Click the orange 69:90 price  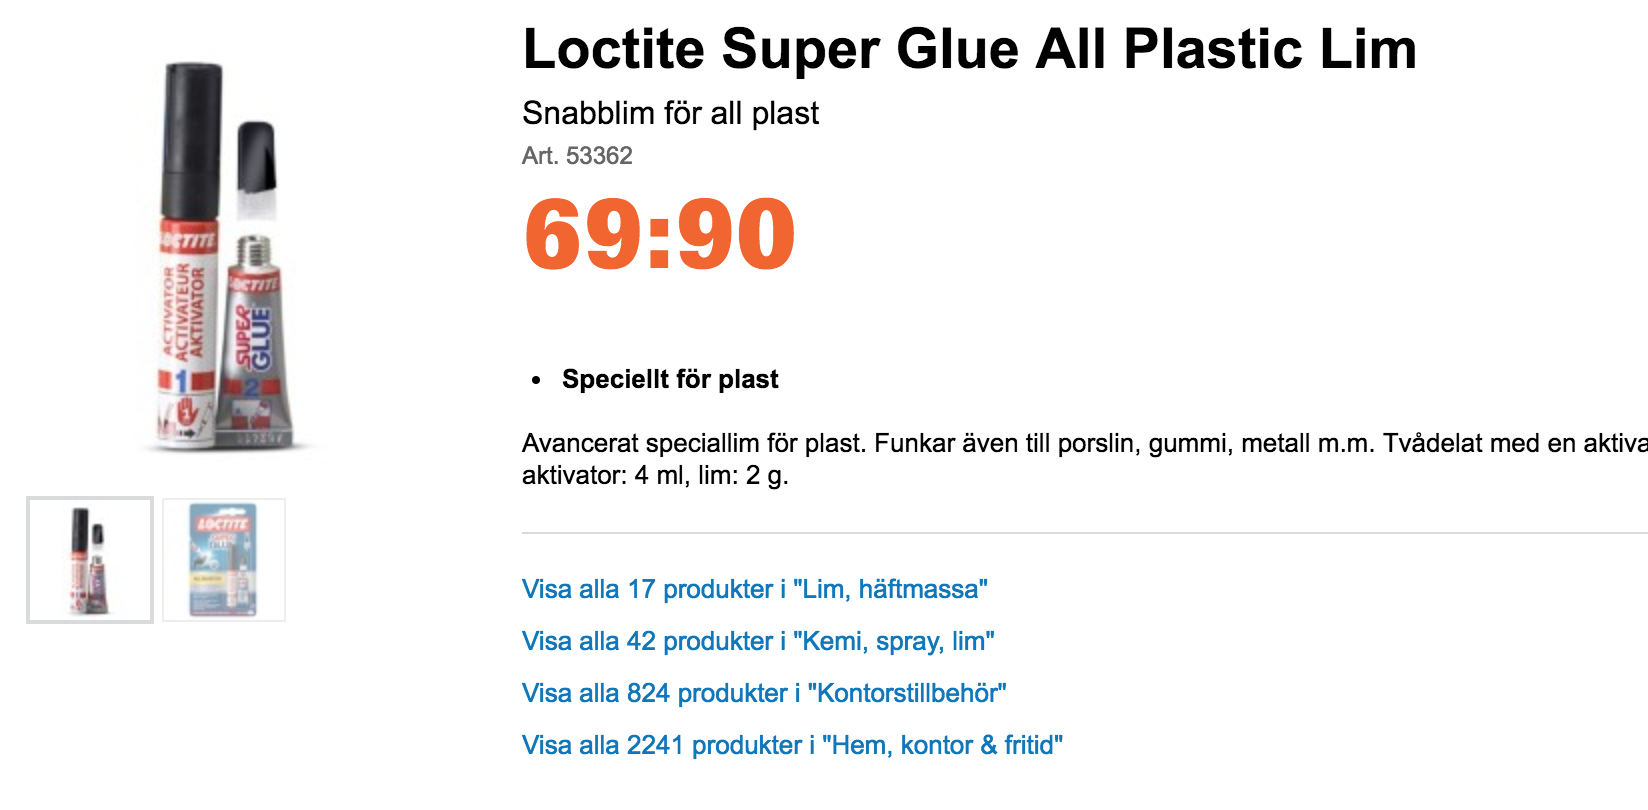click(x=660, y=235)
